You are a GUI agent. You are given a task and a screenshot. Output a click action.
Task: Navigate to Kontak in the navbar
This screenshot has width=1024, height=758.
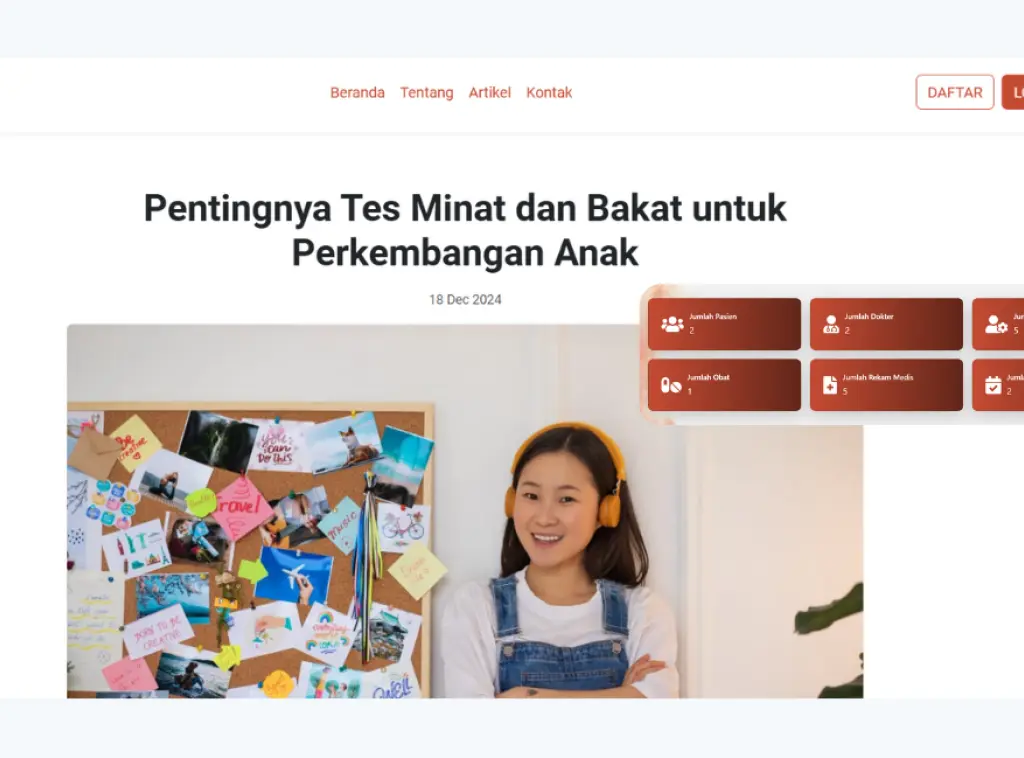[549, 93]
